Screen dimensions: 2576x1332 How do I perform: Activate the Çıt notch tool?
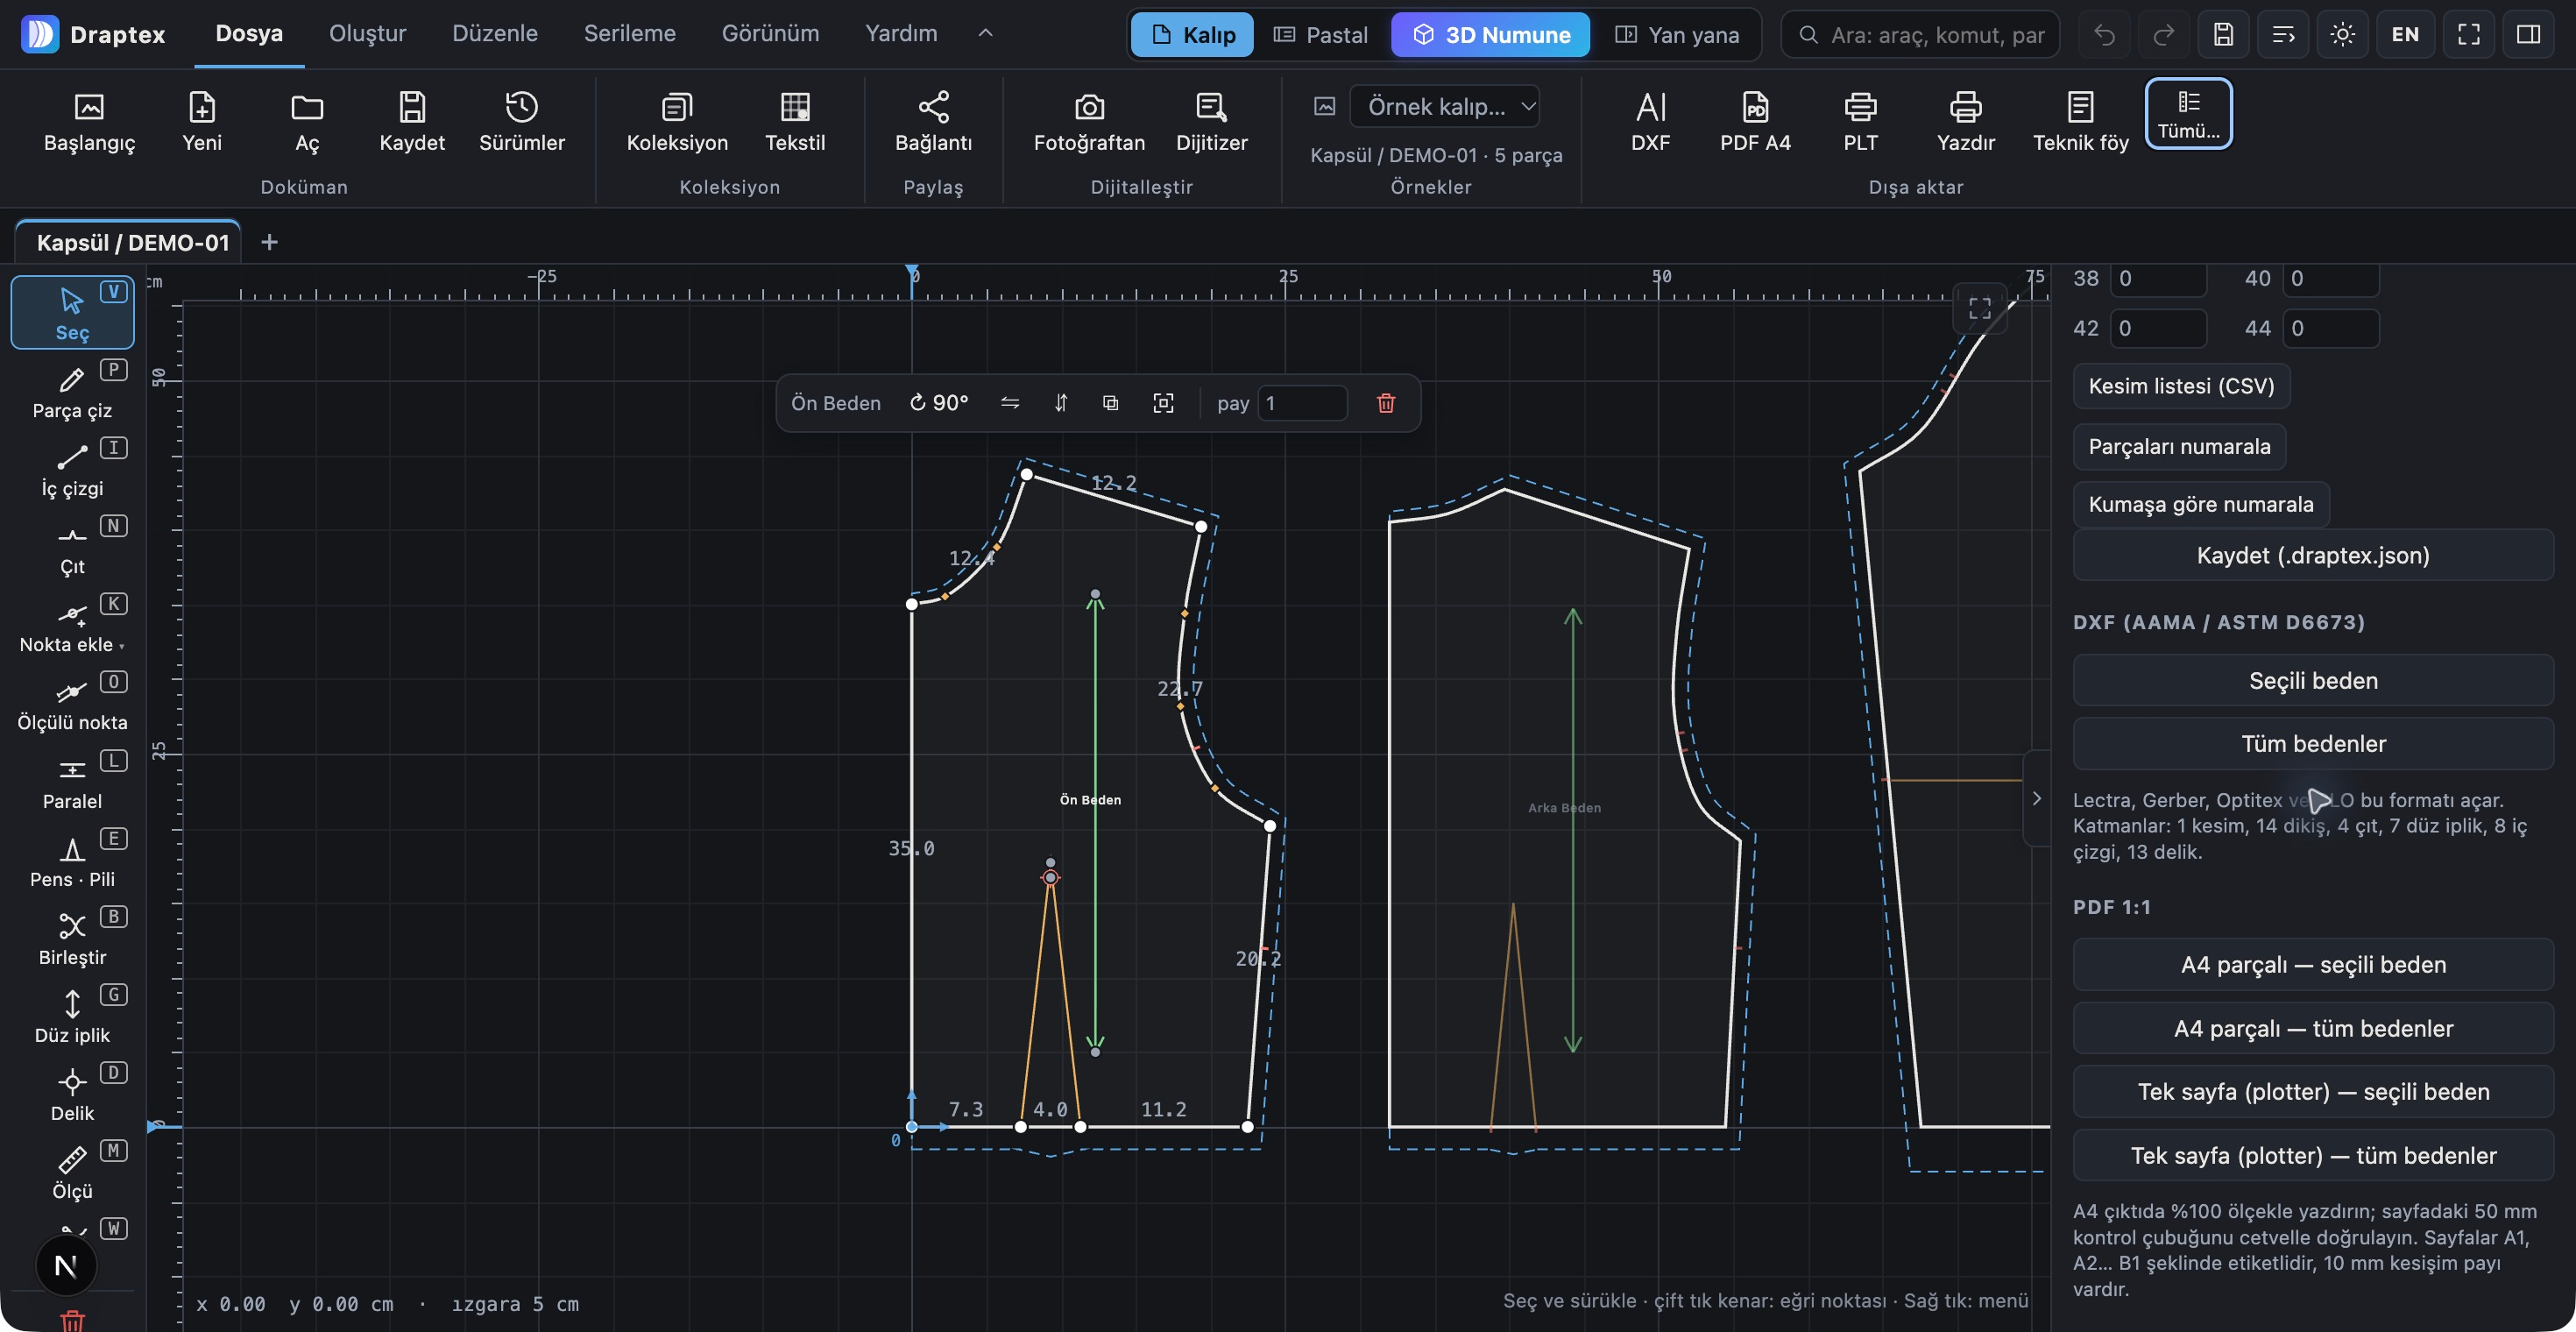72,547
